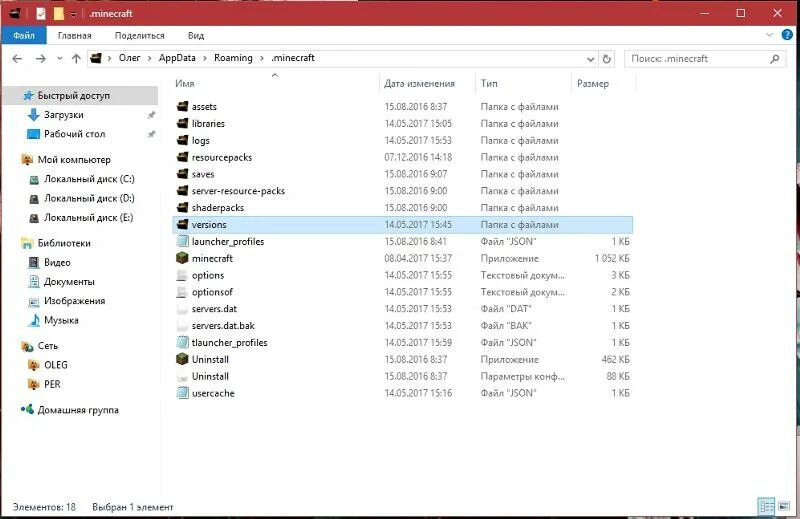The image size is (800, 519).
Task: Click the Back navigation arrow
Action: pyautogui.click(x=17, y=59)
